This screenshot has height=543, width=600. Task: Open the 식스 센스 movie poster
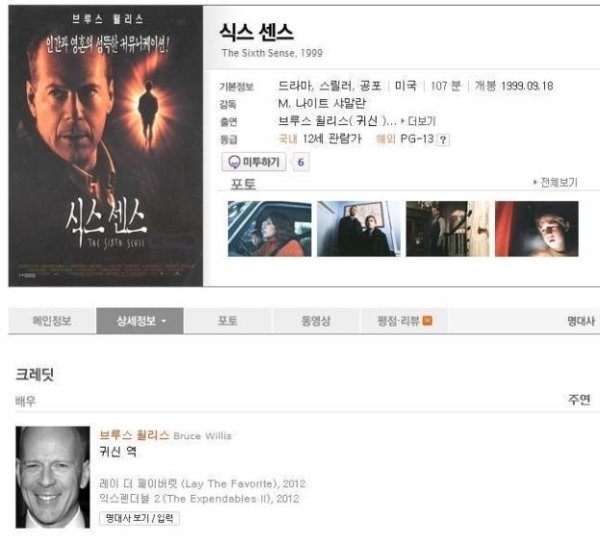(x=106, y=146)
